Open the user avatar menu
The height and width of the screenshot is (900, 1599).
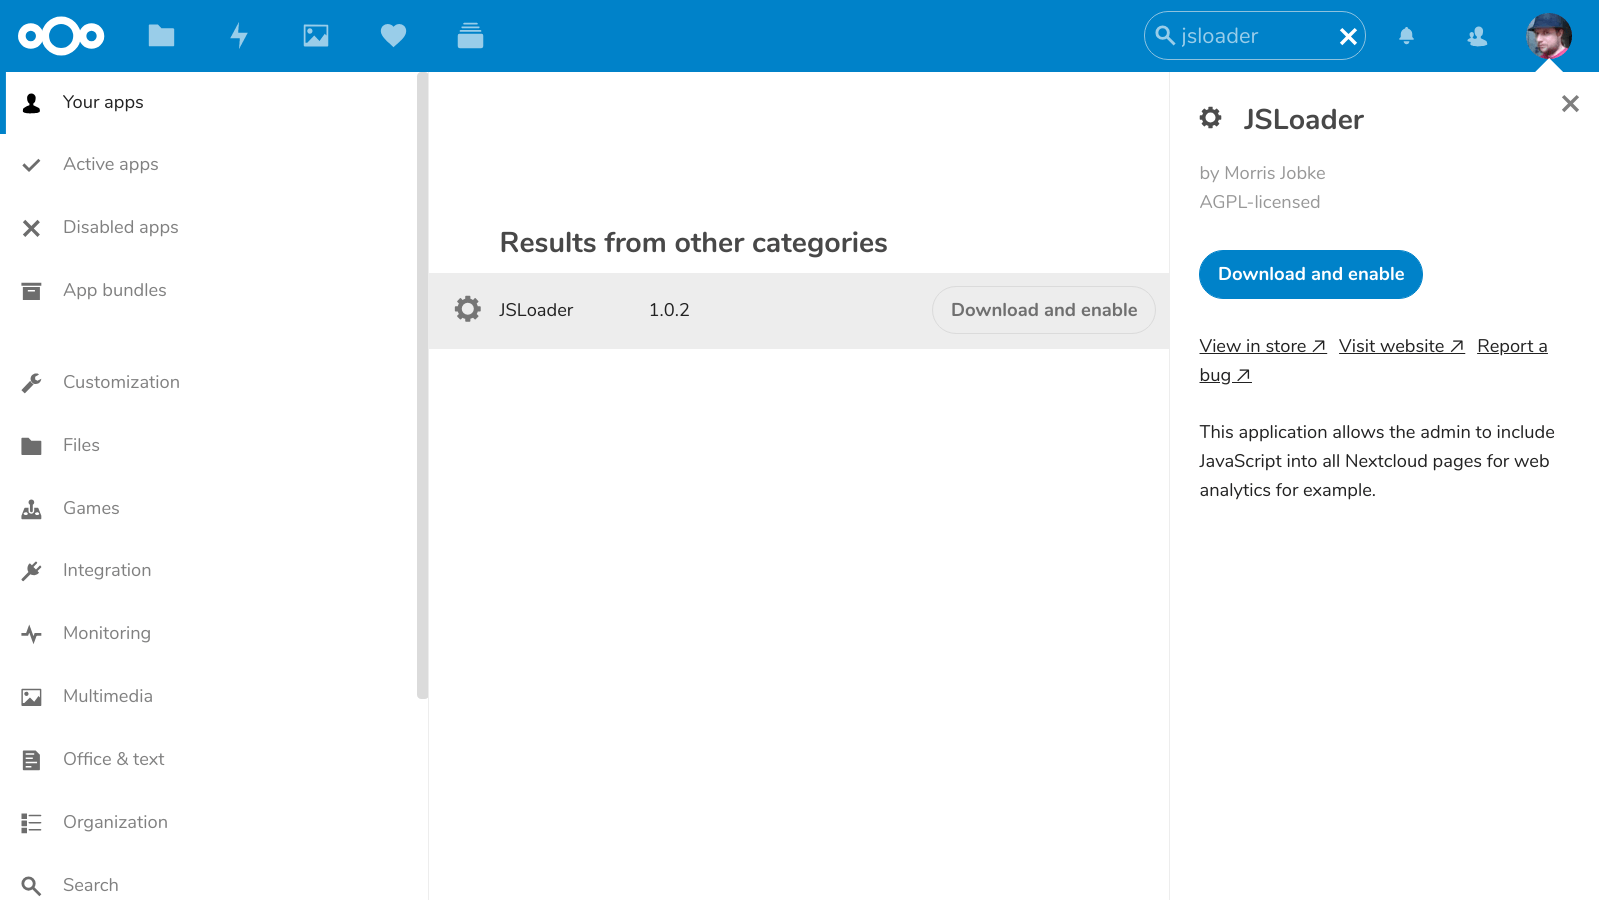[x=1549, y=36]
